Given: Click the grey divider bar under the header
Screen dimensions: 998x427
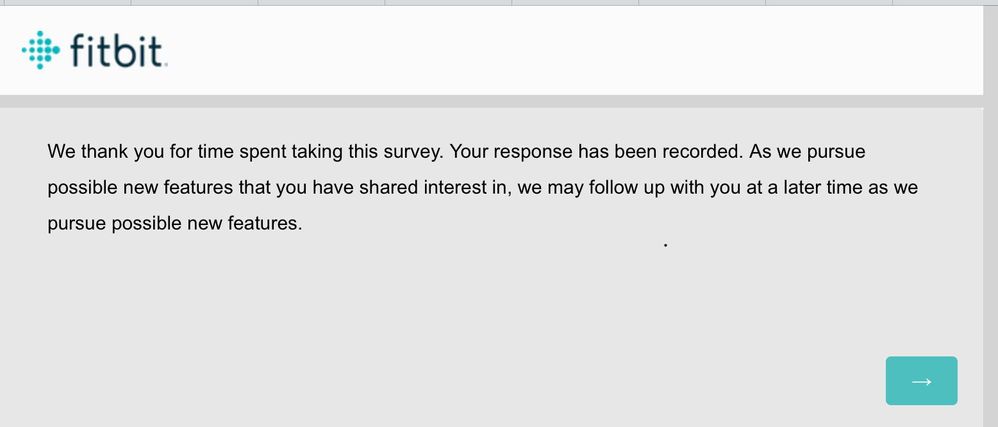Looking at the screenshot, I should (491, 101).
